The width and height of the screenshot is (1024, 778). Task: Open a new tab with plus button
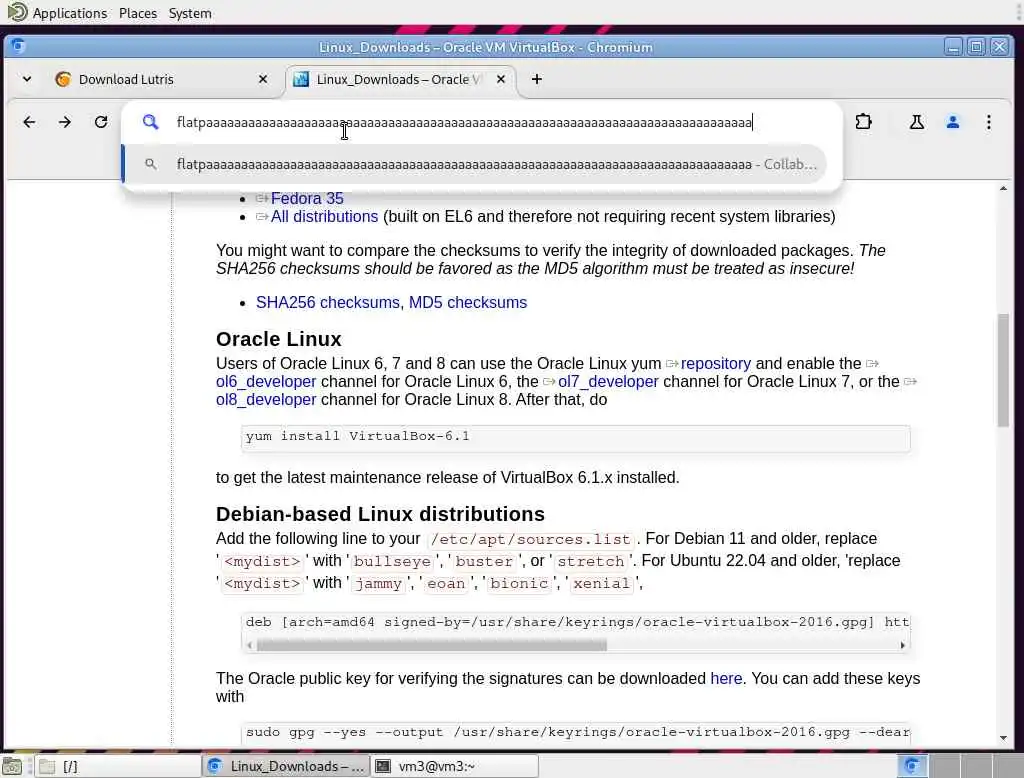click(537, 79)
